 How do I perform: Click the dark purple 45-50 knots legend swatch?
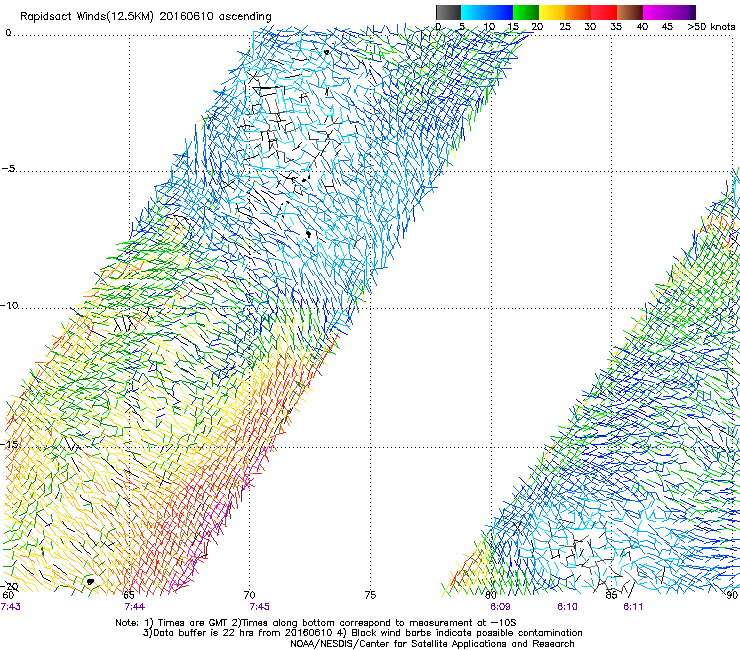click(x=682, y=12)
